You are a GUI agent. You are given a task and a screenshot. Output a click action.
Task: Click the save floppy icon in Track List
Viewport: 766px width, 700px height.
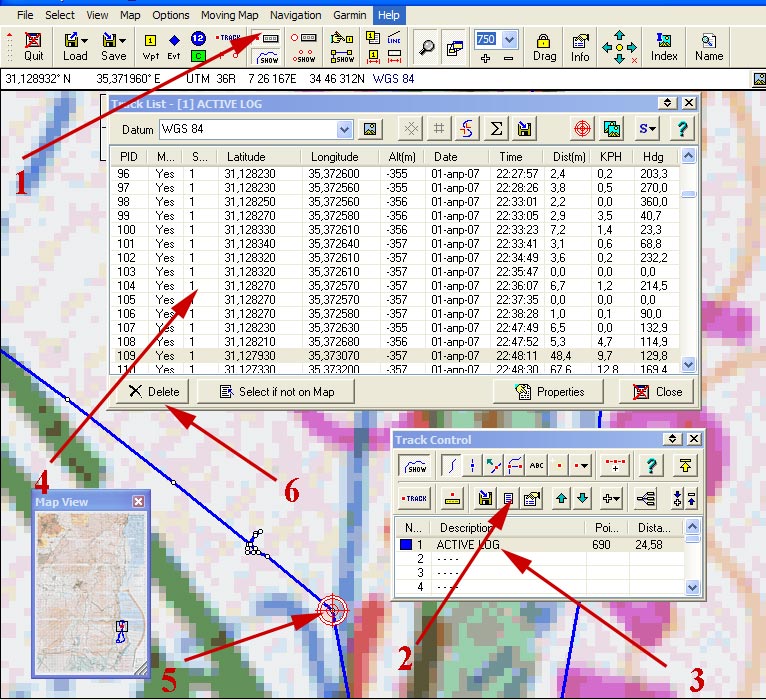pyautogui.click(x=524, y=129)
